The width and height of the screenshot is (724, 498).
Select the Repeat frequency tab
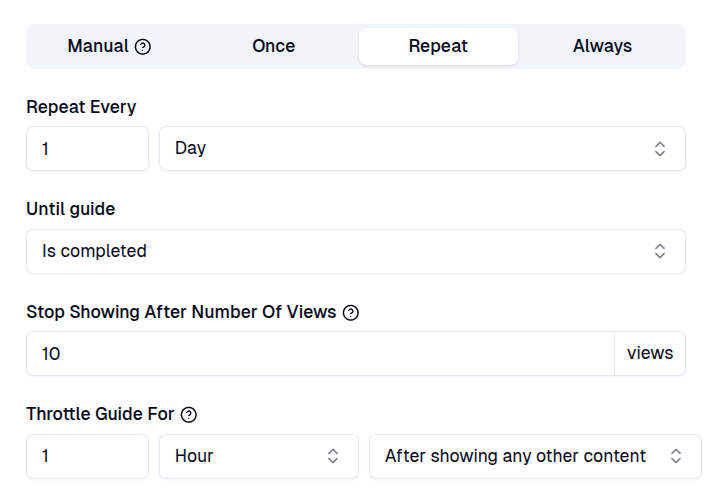[x=438, y=46]
